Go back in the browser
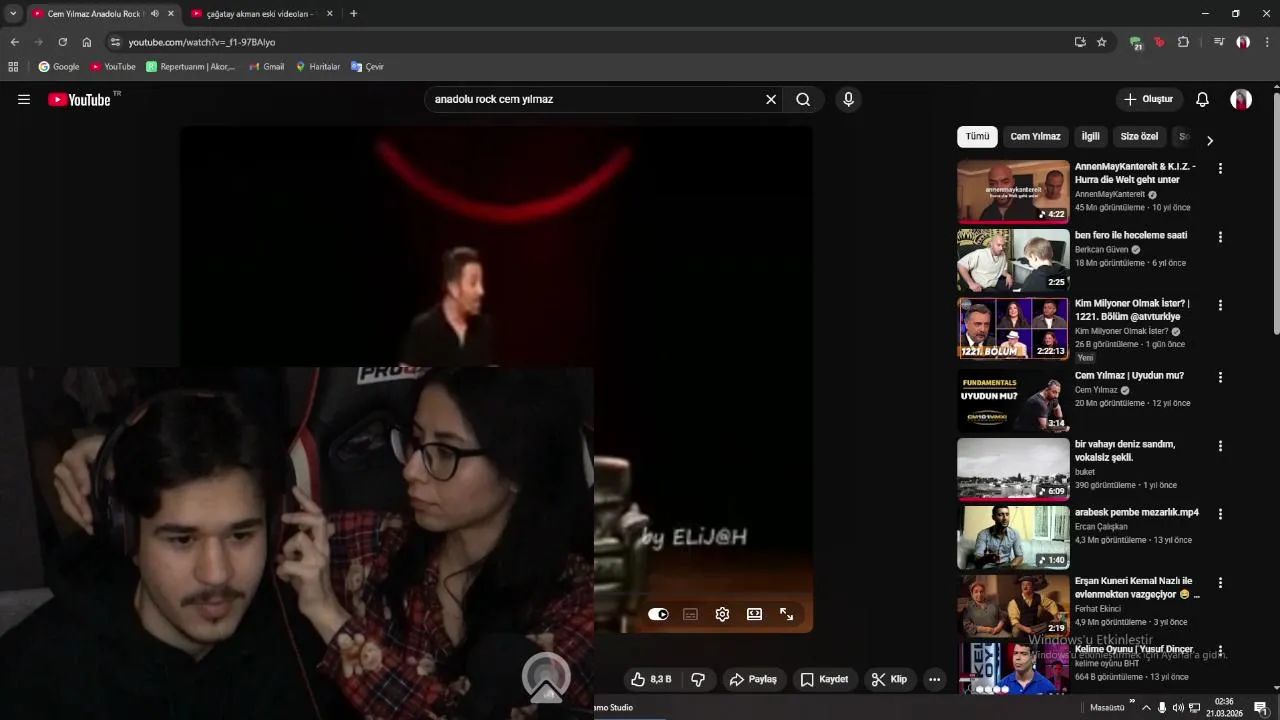This screenshot has height=720, width=1280. point(14,42)
